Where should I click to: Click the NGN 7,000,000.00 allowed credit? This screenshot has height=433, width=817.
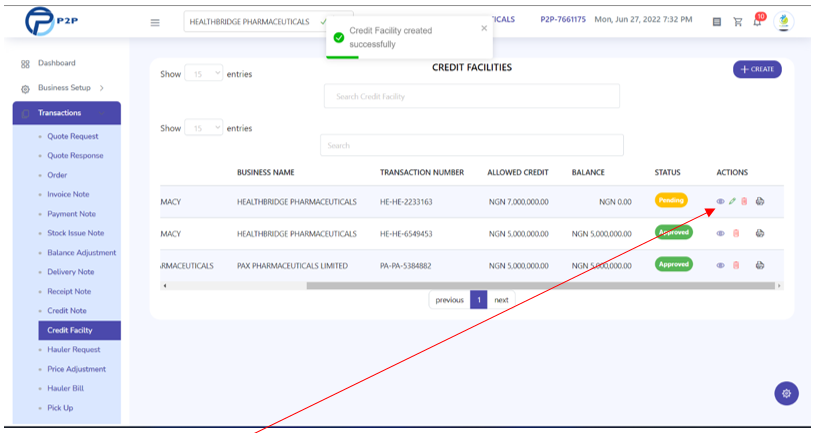coord(518,202)
